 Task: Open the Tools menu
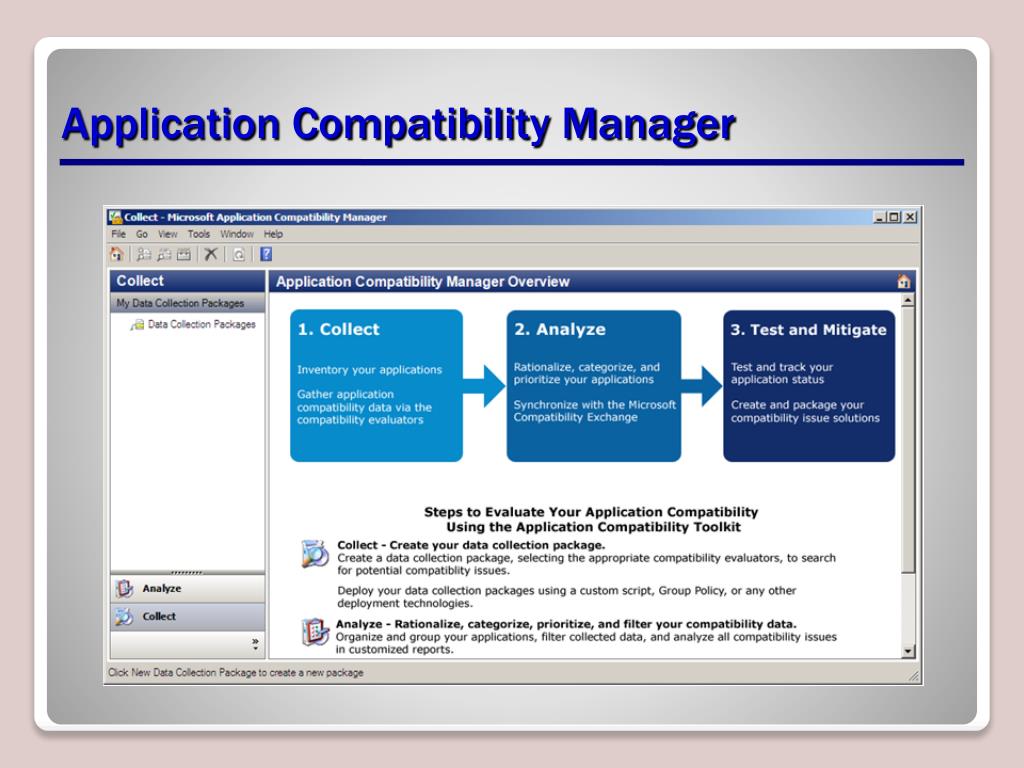(199, 234)
